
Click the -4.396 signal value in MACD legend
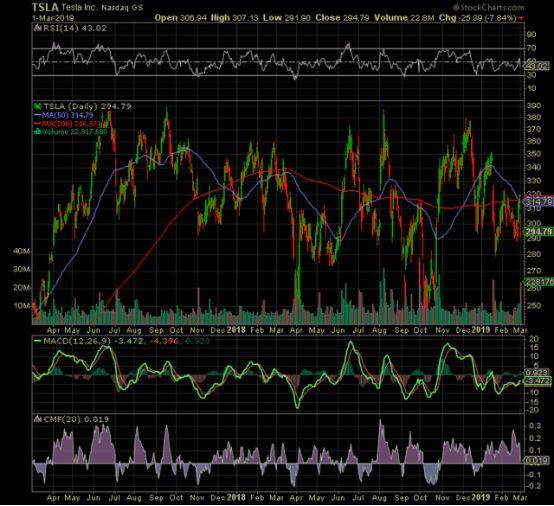tap(165, 341)
